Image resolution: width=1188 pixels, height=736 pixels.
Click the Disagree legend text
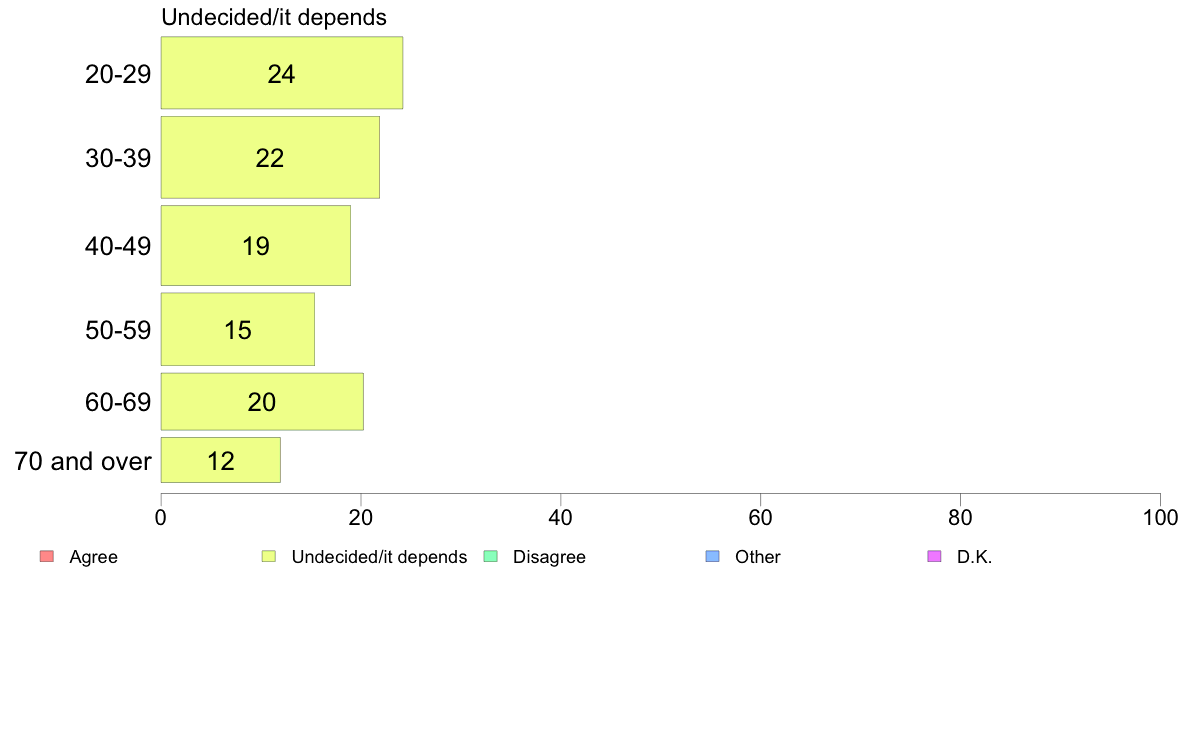(x=549, y=557)
